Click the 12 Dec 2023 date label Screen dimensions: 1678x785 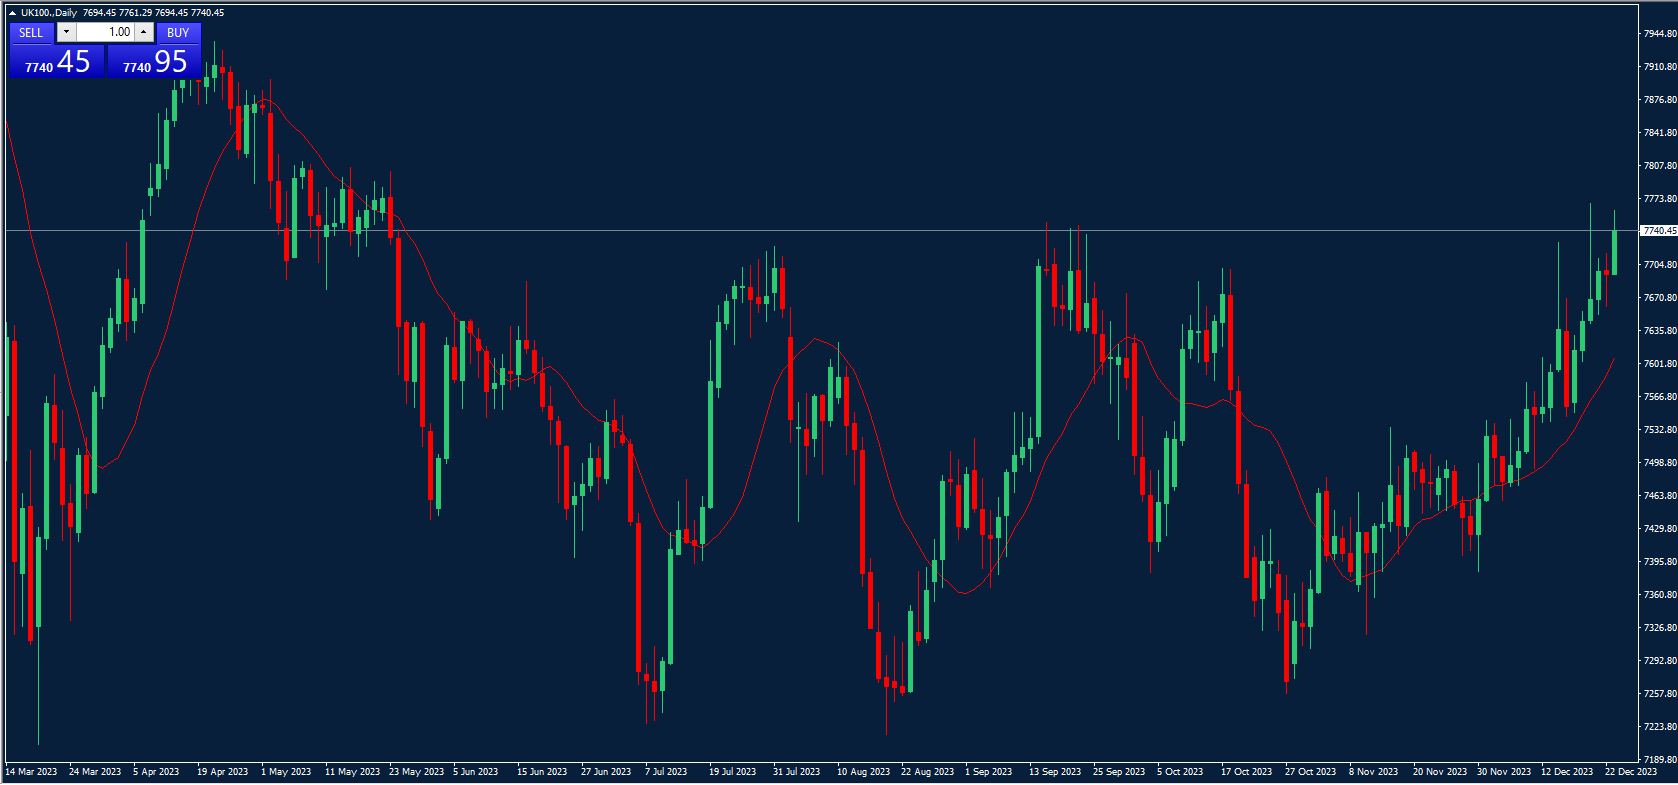pyautogui.click(x=1567, y=772)
